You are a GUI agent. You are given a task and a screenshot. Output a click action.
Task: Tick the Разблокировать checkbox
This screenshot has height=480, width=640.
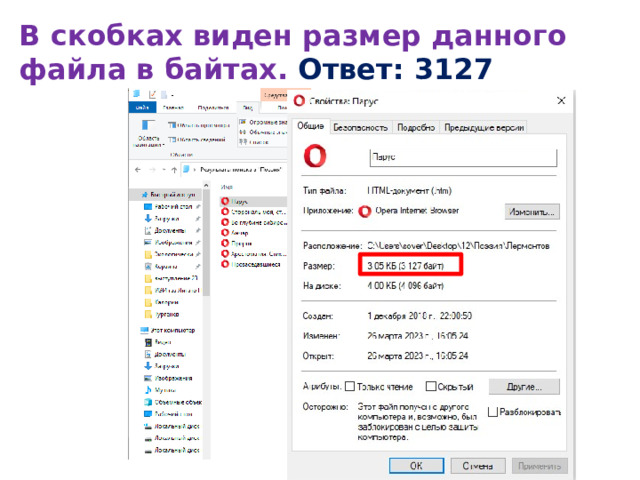tap(493, 412)
